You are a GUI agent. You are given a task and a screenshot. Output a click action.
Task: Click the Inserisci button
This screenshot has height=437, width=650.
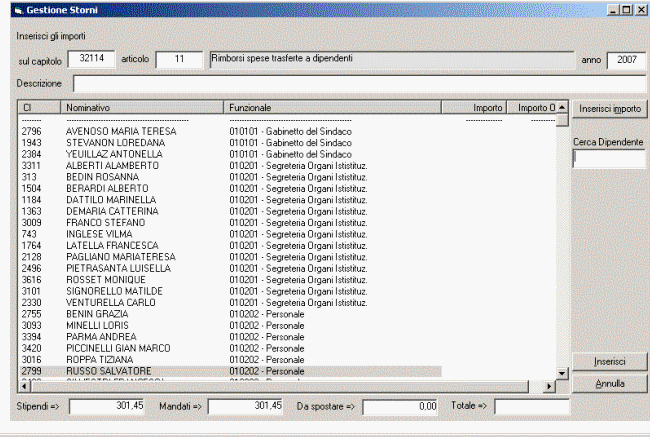click(609, 361)
